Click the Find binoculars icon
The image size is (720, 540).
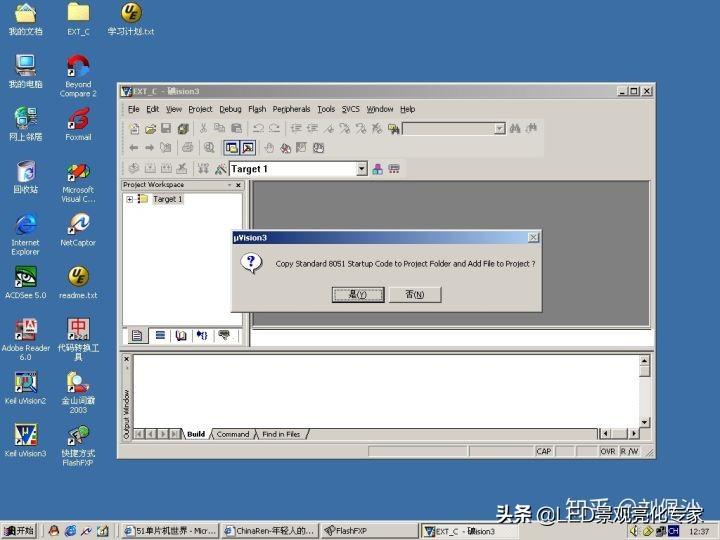tap(515, 129)
